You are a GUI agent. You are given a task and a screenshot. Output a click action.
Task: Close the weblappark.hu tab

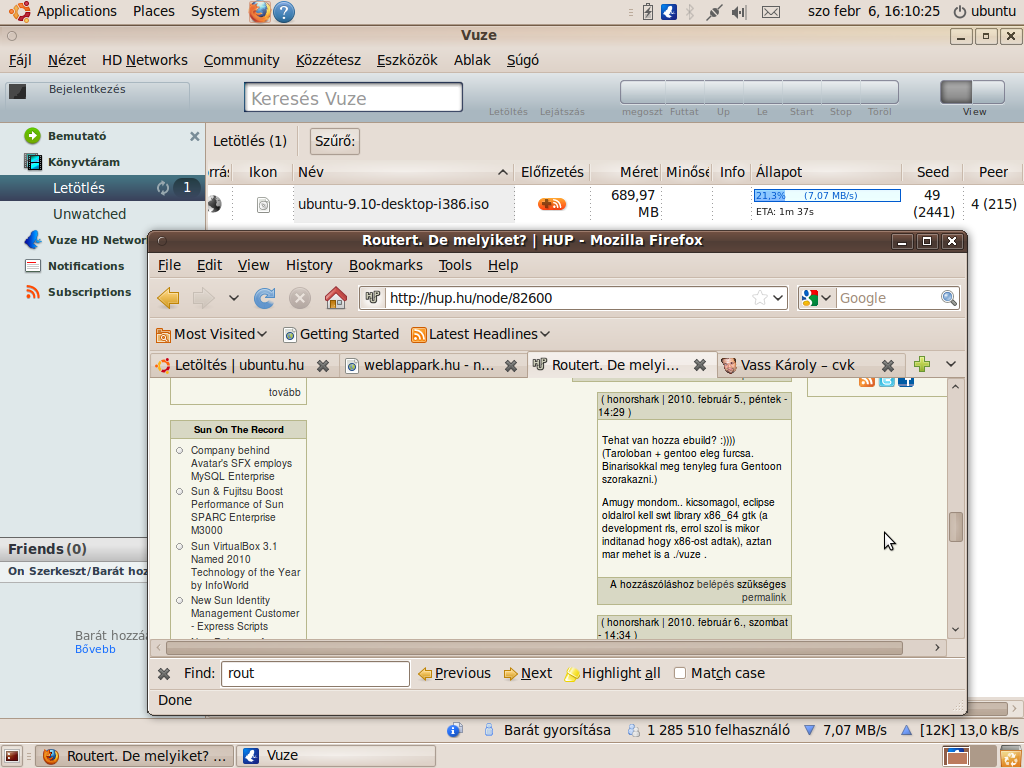511,366
